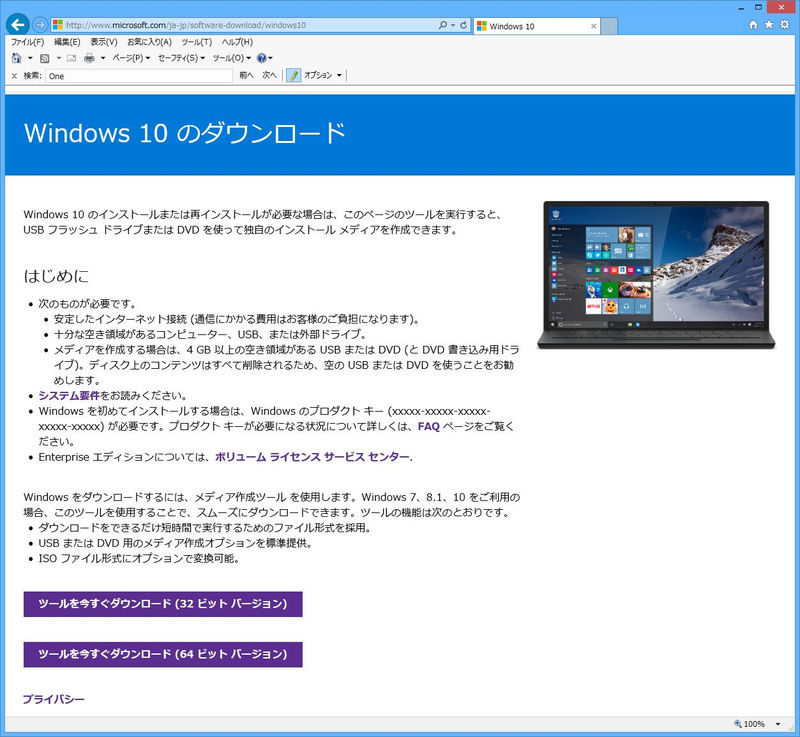800x737 pixels.
Task: Open the ヘルプ(H) menu
Action: [237, 42]
